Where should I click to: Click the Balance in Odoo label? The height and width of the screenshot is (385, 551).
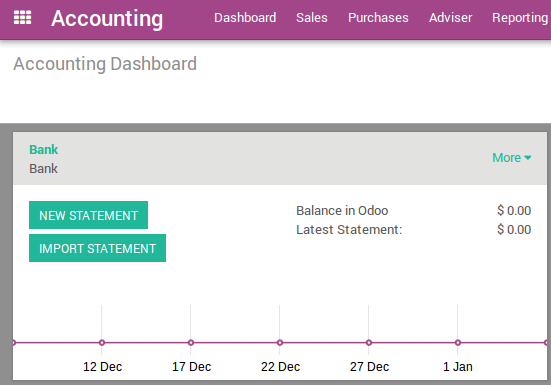[x=342, y=210]
